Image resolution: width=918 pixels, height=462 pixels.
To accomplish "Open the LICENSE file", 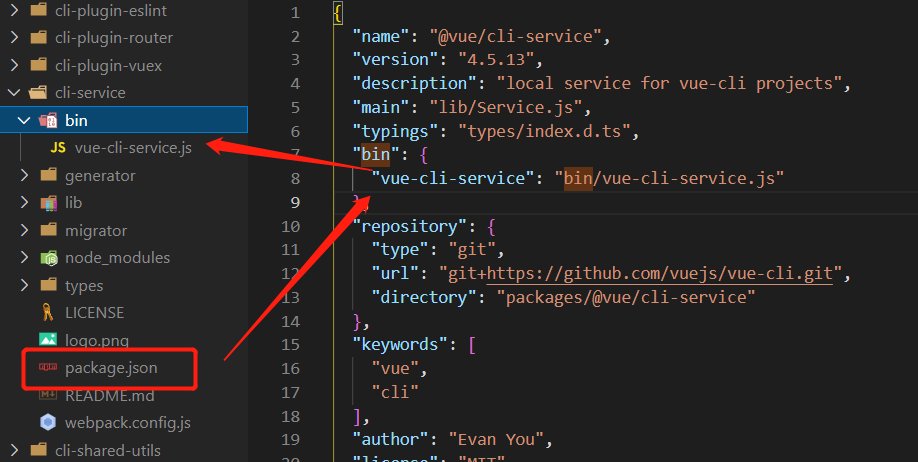I will [x=94, y=313].
